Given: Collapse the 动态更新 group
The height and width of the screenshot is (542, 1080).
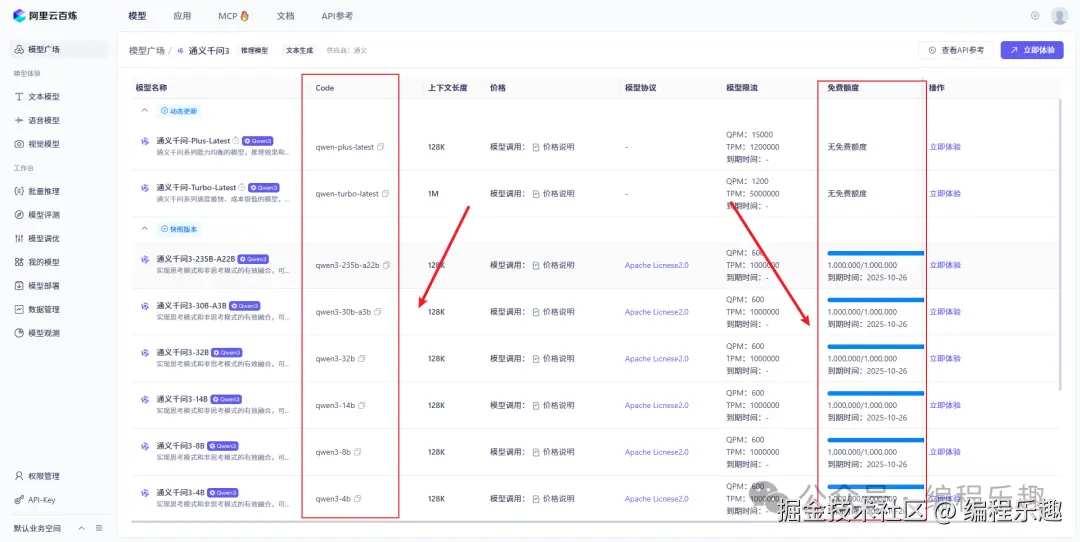Looking at the screenshot, I should 145,110.
